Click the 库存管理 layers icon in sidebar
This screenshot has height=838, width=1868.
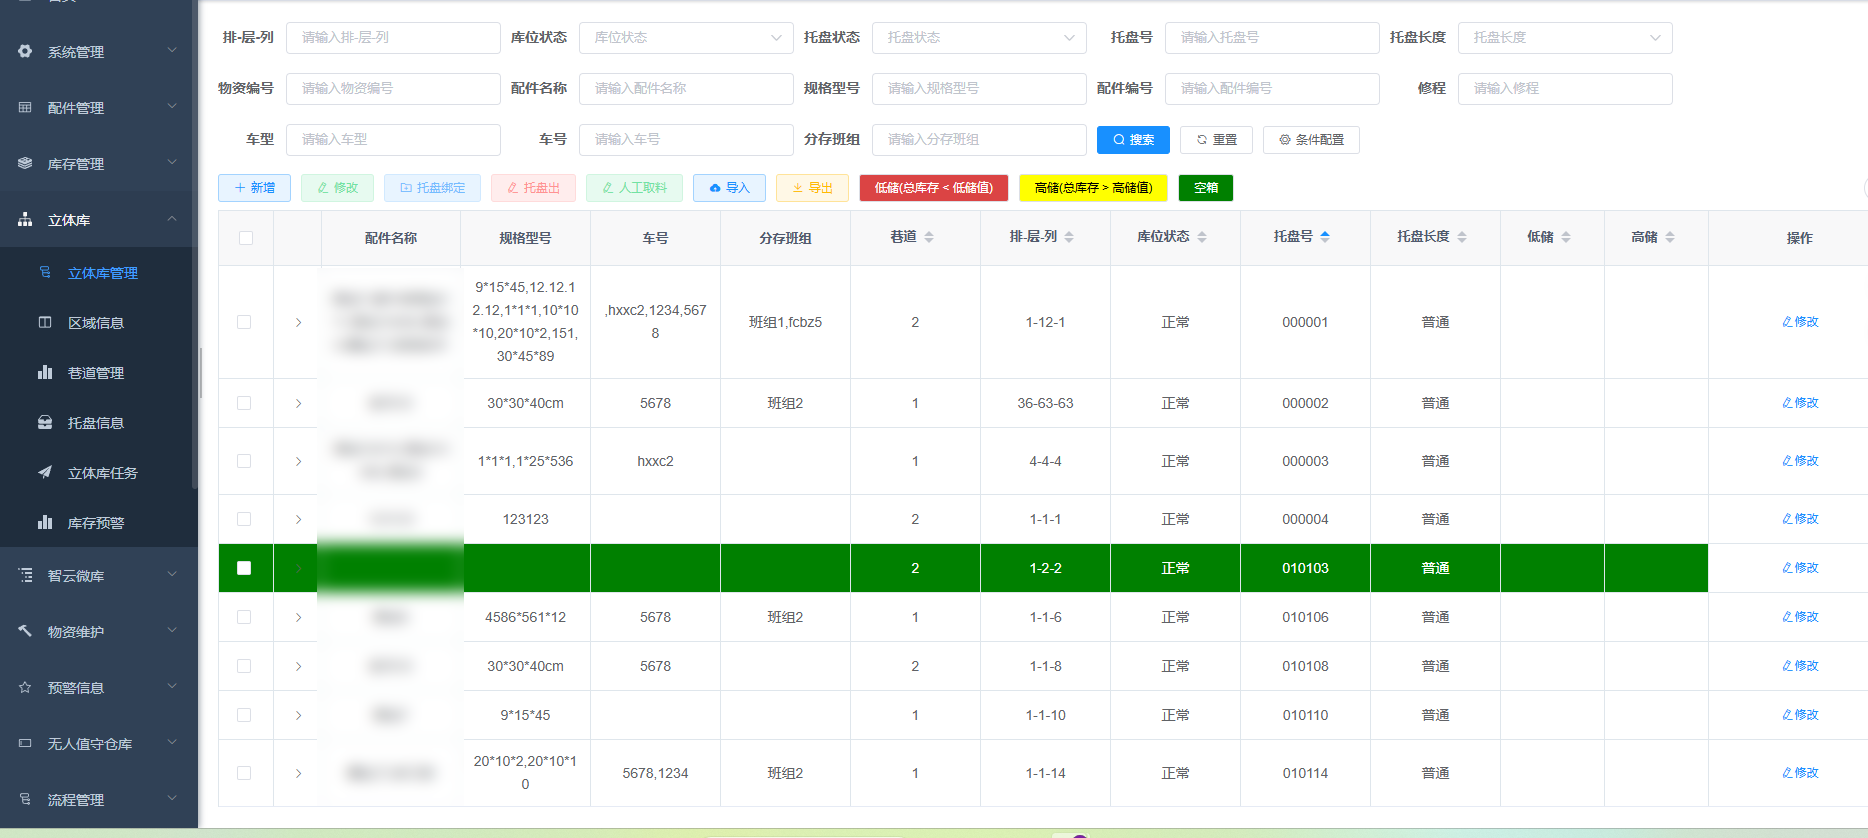click(x=25, y=163)
